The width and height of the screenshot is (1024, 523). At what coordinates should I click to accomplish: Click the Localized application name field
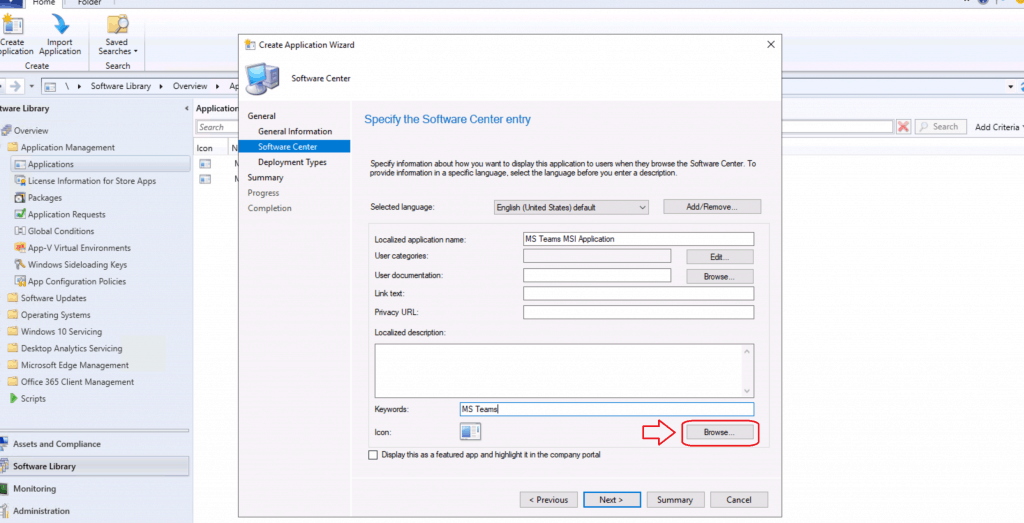(x=638, y=239)
